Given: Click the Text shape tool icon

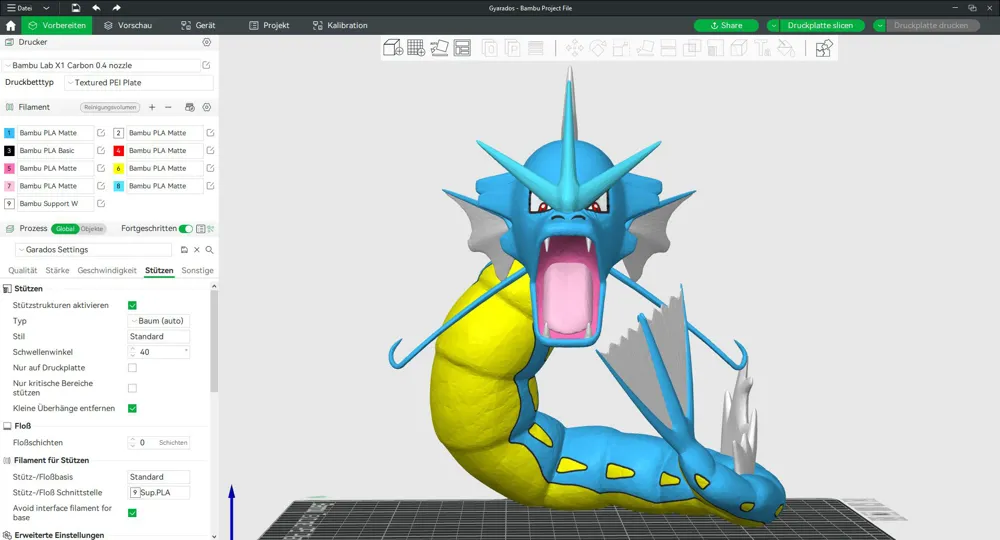Looking at the screenshot, I should click(762, 48).
